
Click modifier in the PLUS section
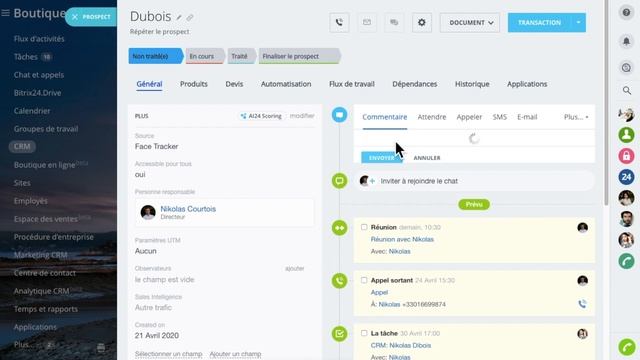click(x=302, y=116)
